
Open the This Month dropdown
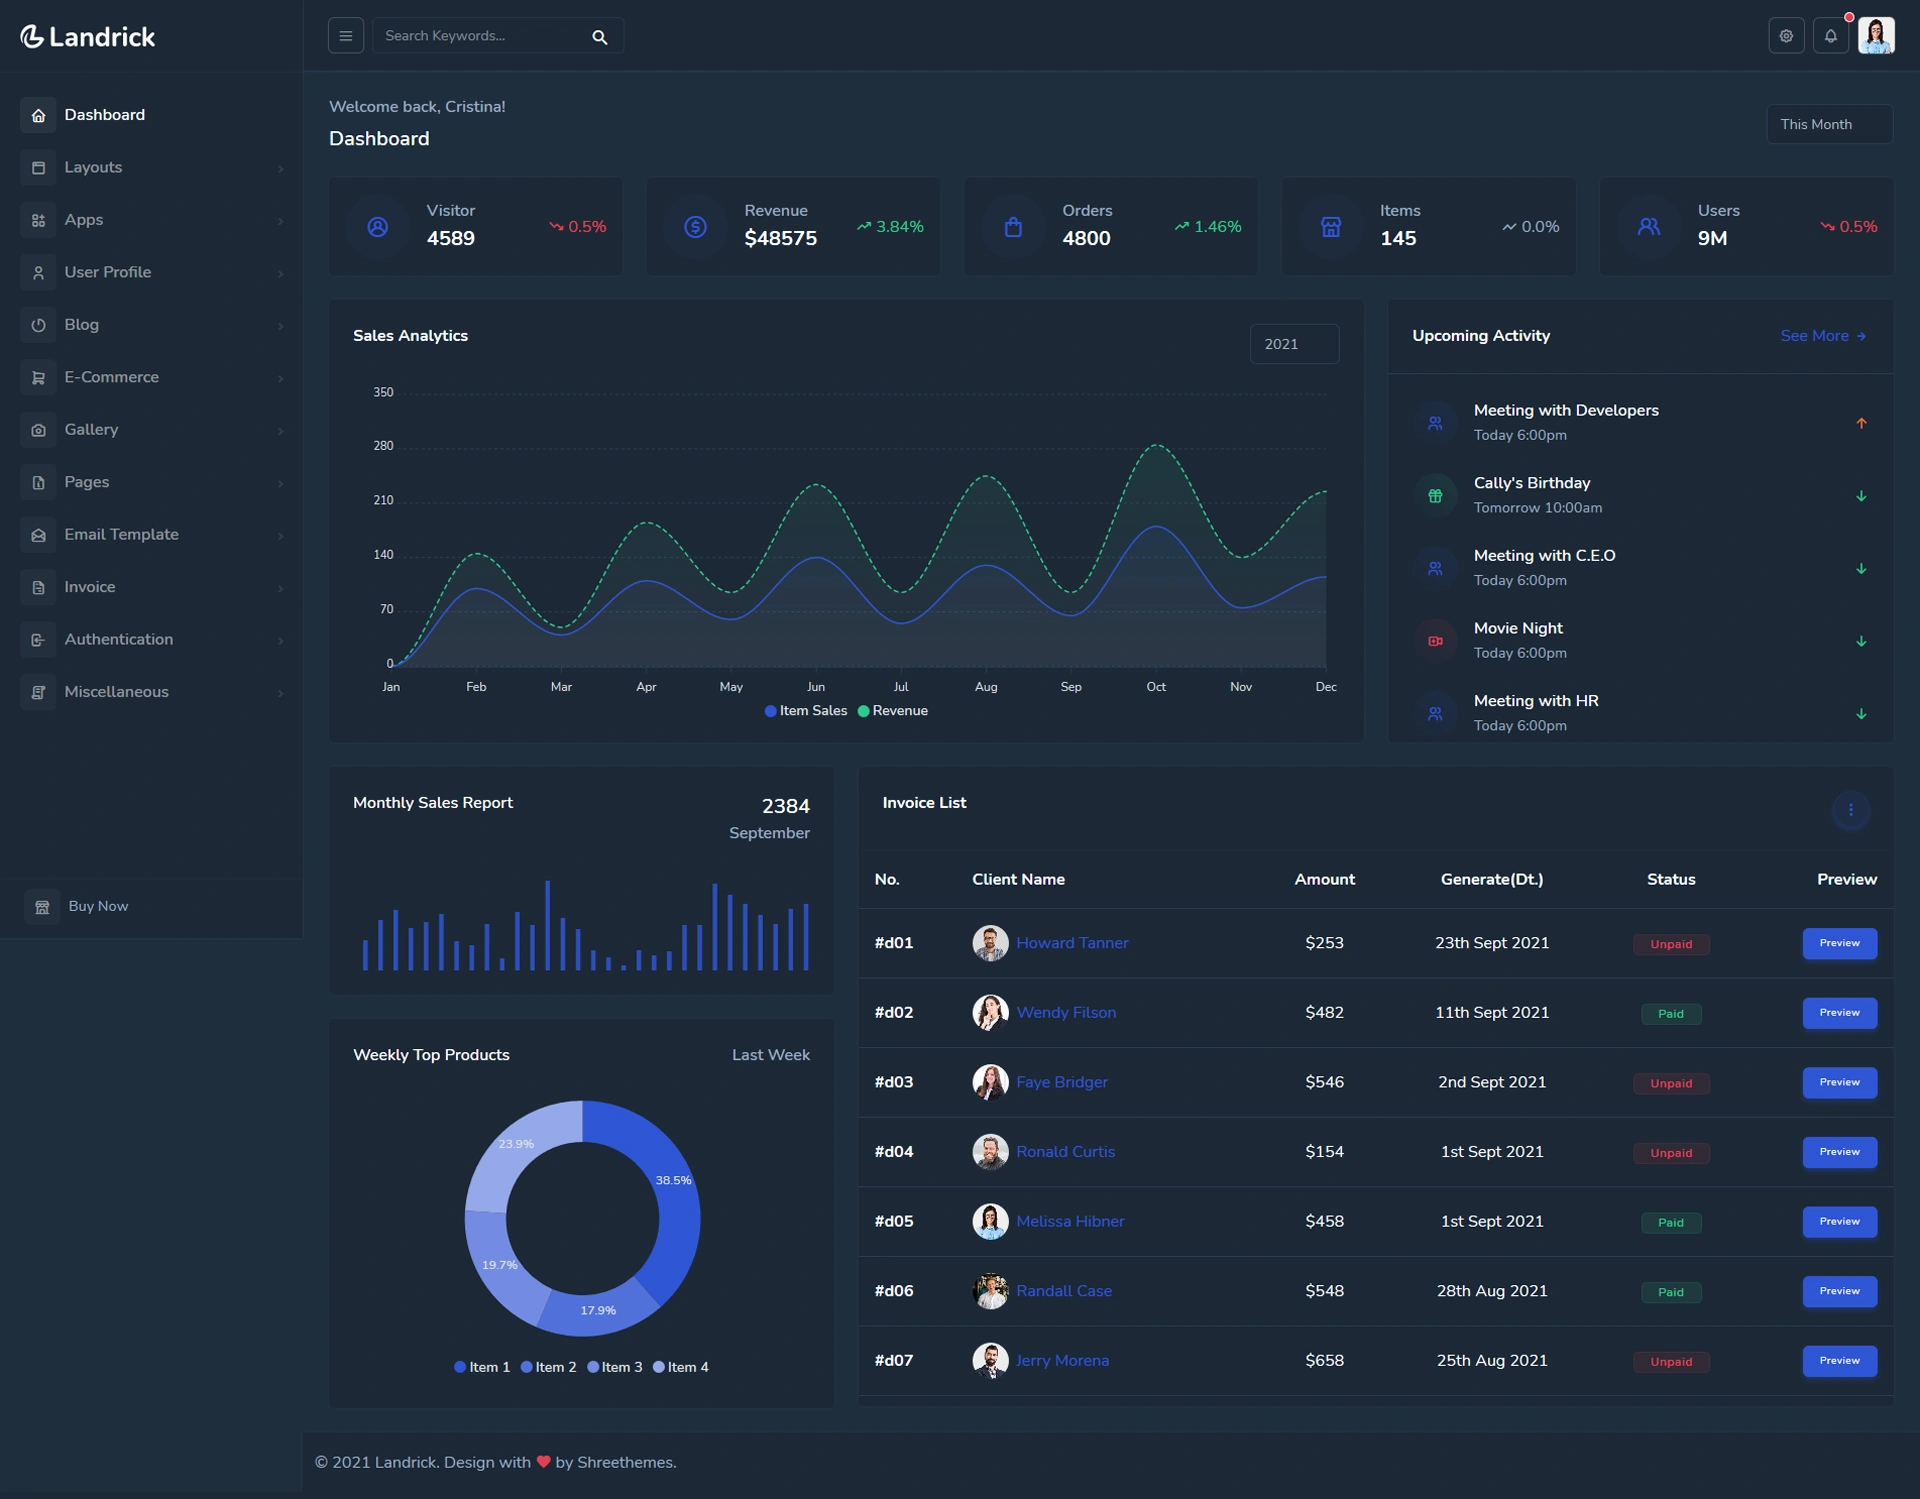click(x=1830, y=124)
